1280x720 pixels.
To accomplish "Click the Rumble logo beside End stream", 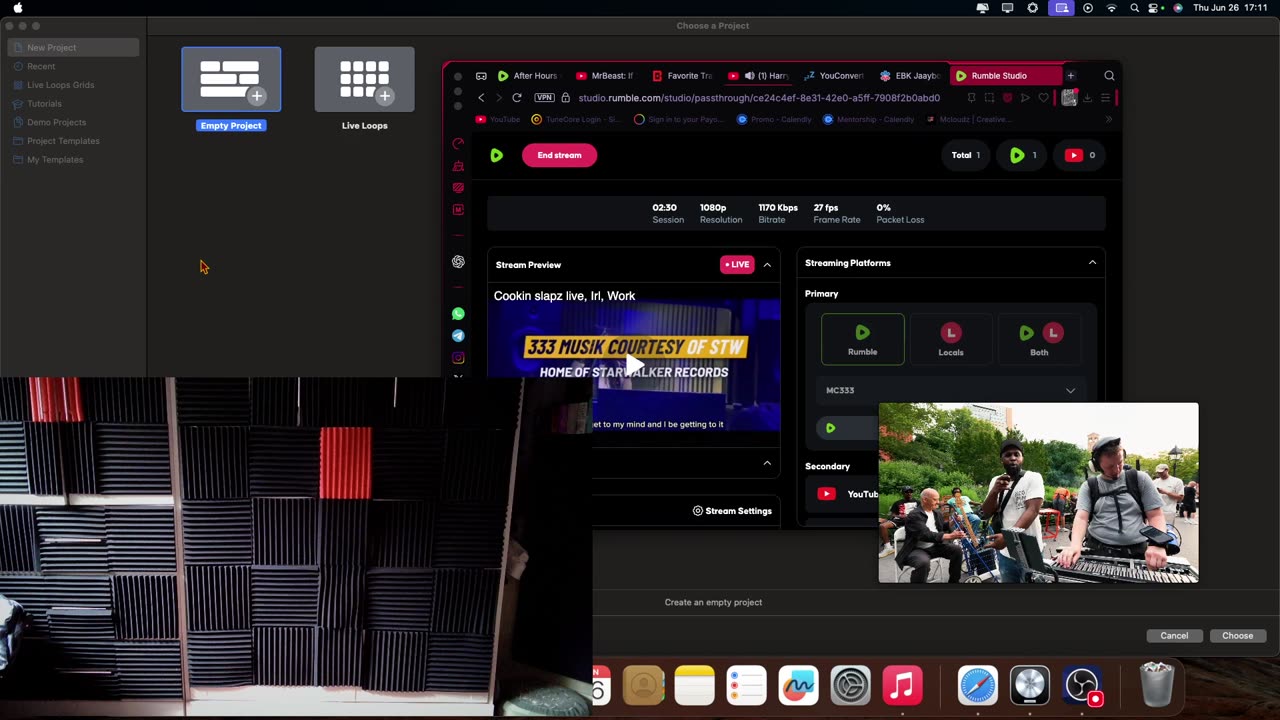I will pyautogui.click(x=497, y=155).
